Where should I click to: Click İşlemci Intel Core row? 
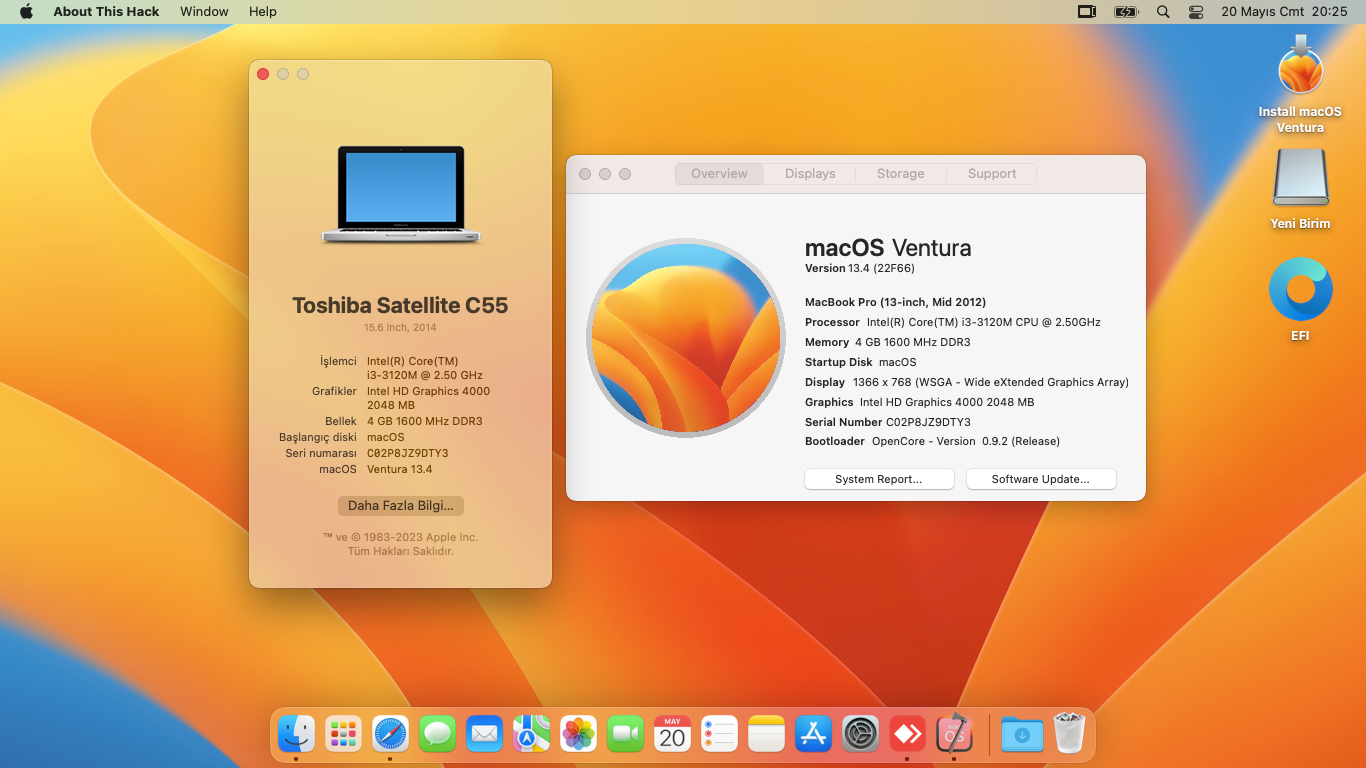(401, 368)
